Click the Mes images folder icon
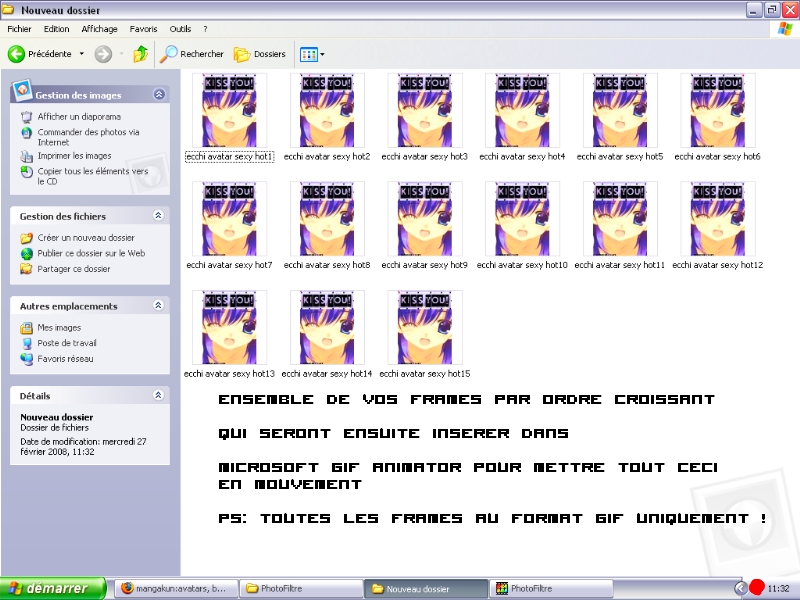Image resolution: width=800 pixels, height=600 pixels. (27, 328)
